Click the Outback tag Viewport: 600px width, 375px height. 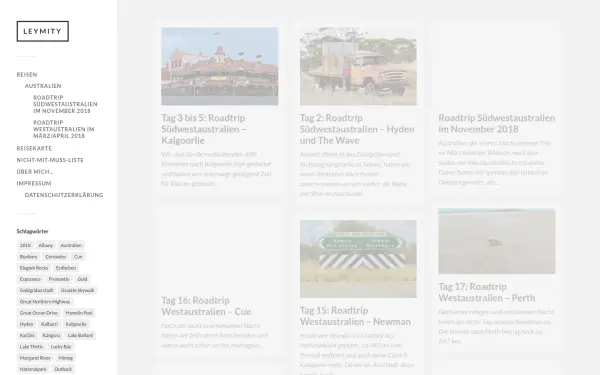63,369
